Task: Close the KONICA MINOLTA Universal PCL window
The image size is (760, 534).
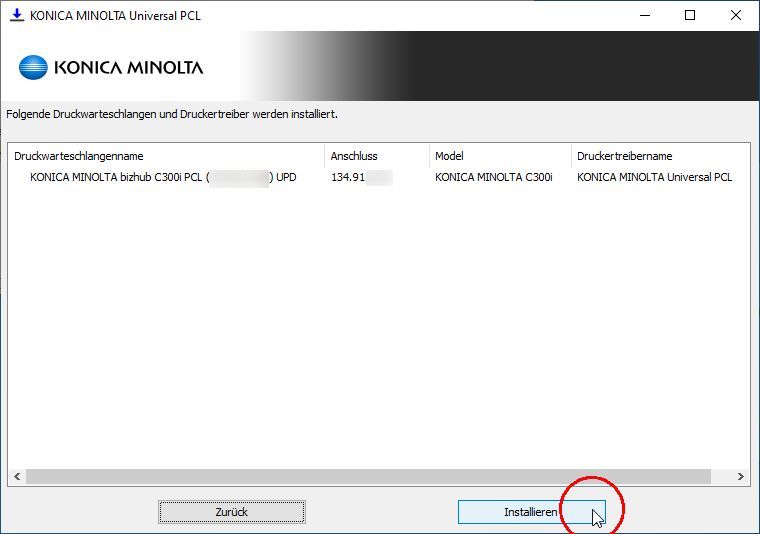Action: coord(736,15)
